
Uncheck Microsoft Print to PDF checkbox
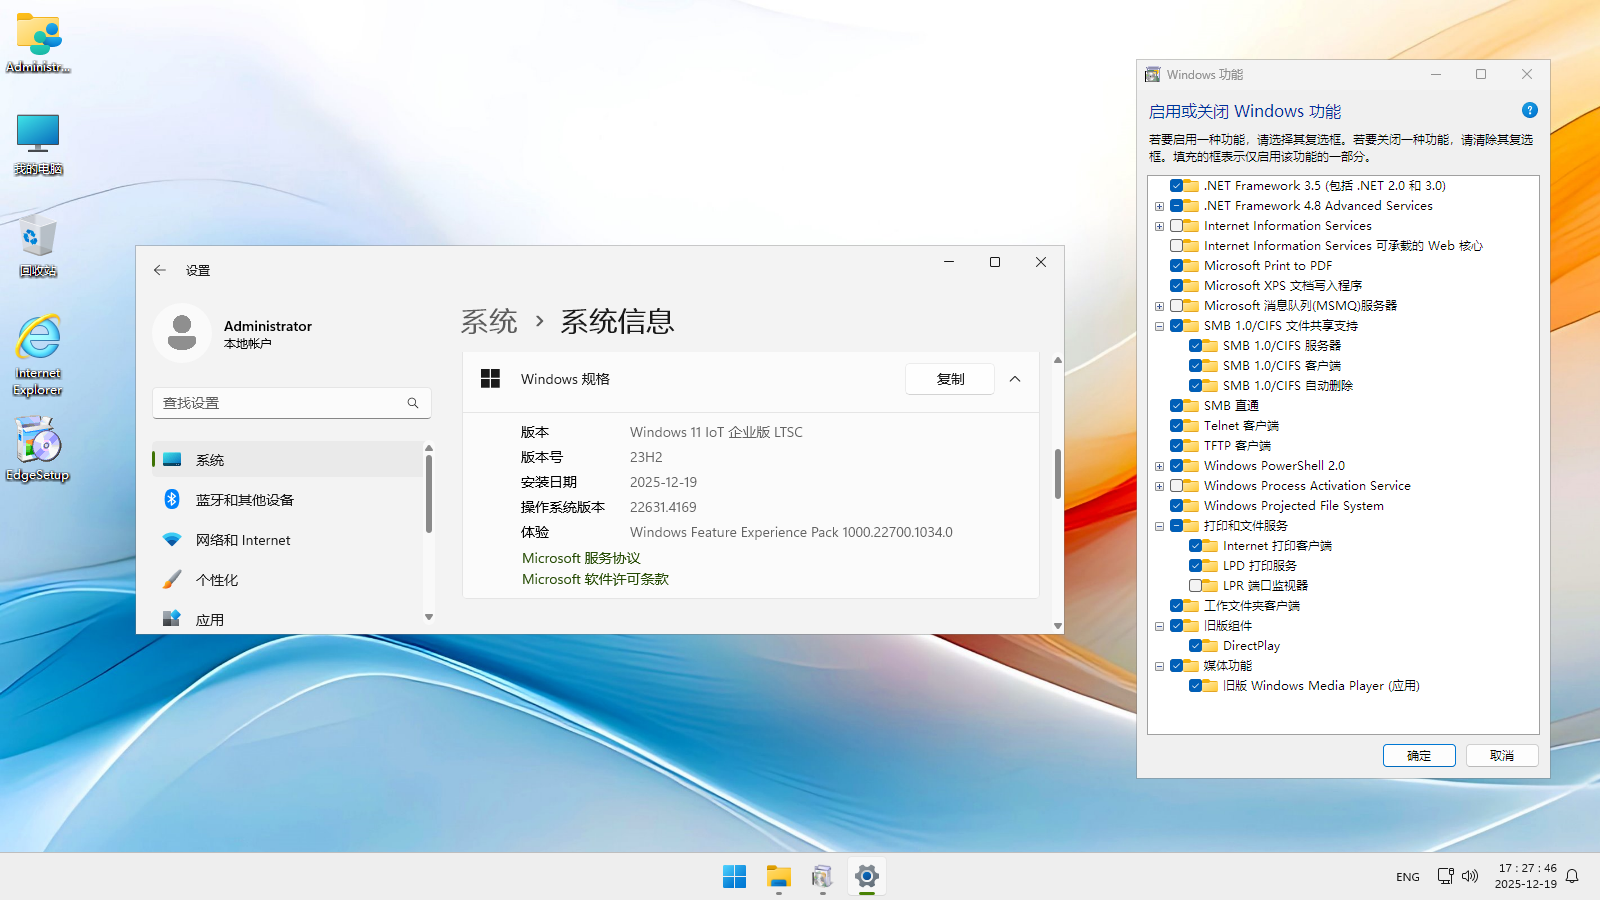pyautogui.click(x=1177, y=266)
